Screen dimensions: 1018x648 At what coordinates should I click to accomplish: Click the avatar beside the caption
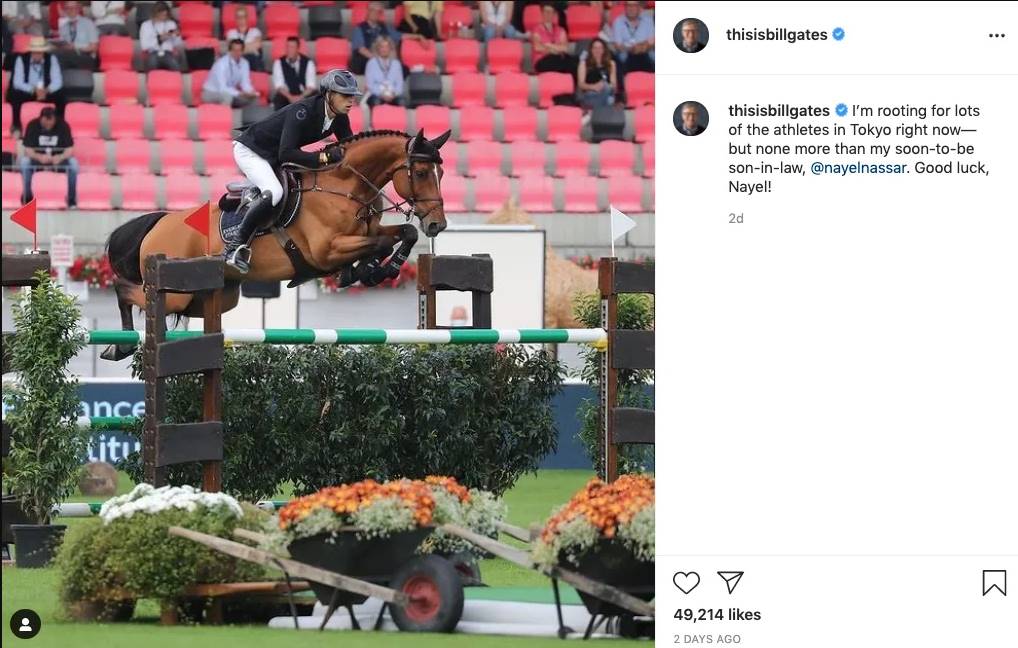pyautogui.click(x=691, y=118)
